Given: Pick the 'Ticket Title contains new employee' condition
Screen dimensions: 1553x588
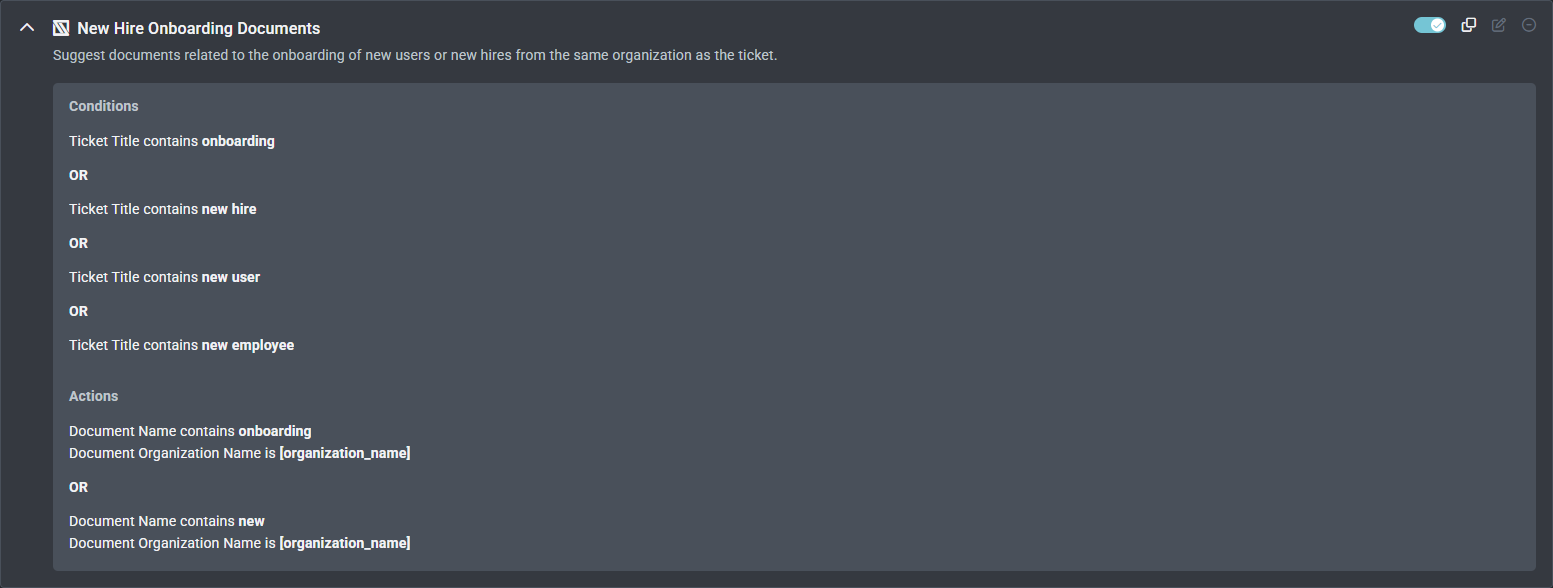Looking at the screenshot, I should [x=182, y=345].
